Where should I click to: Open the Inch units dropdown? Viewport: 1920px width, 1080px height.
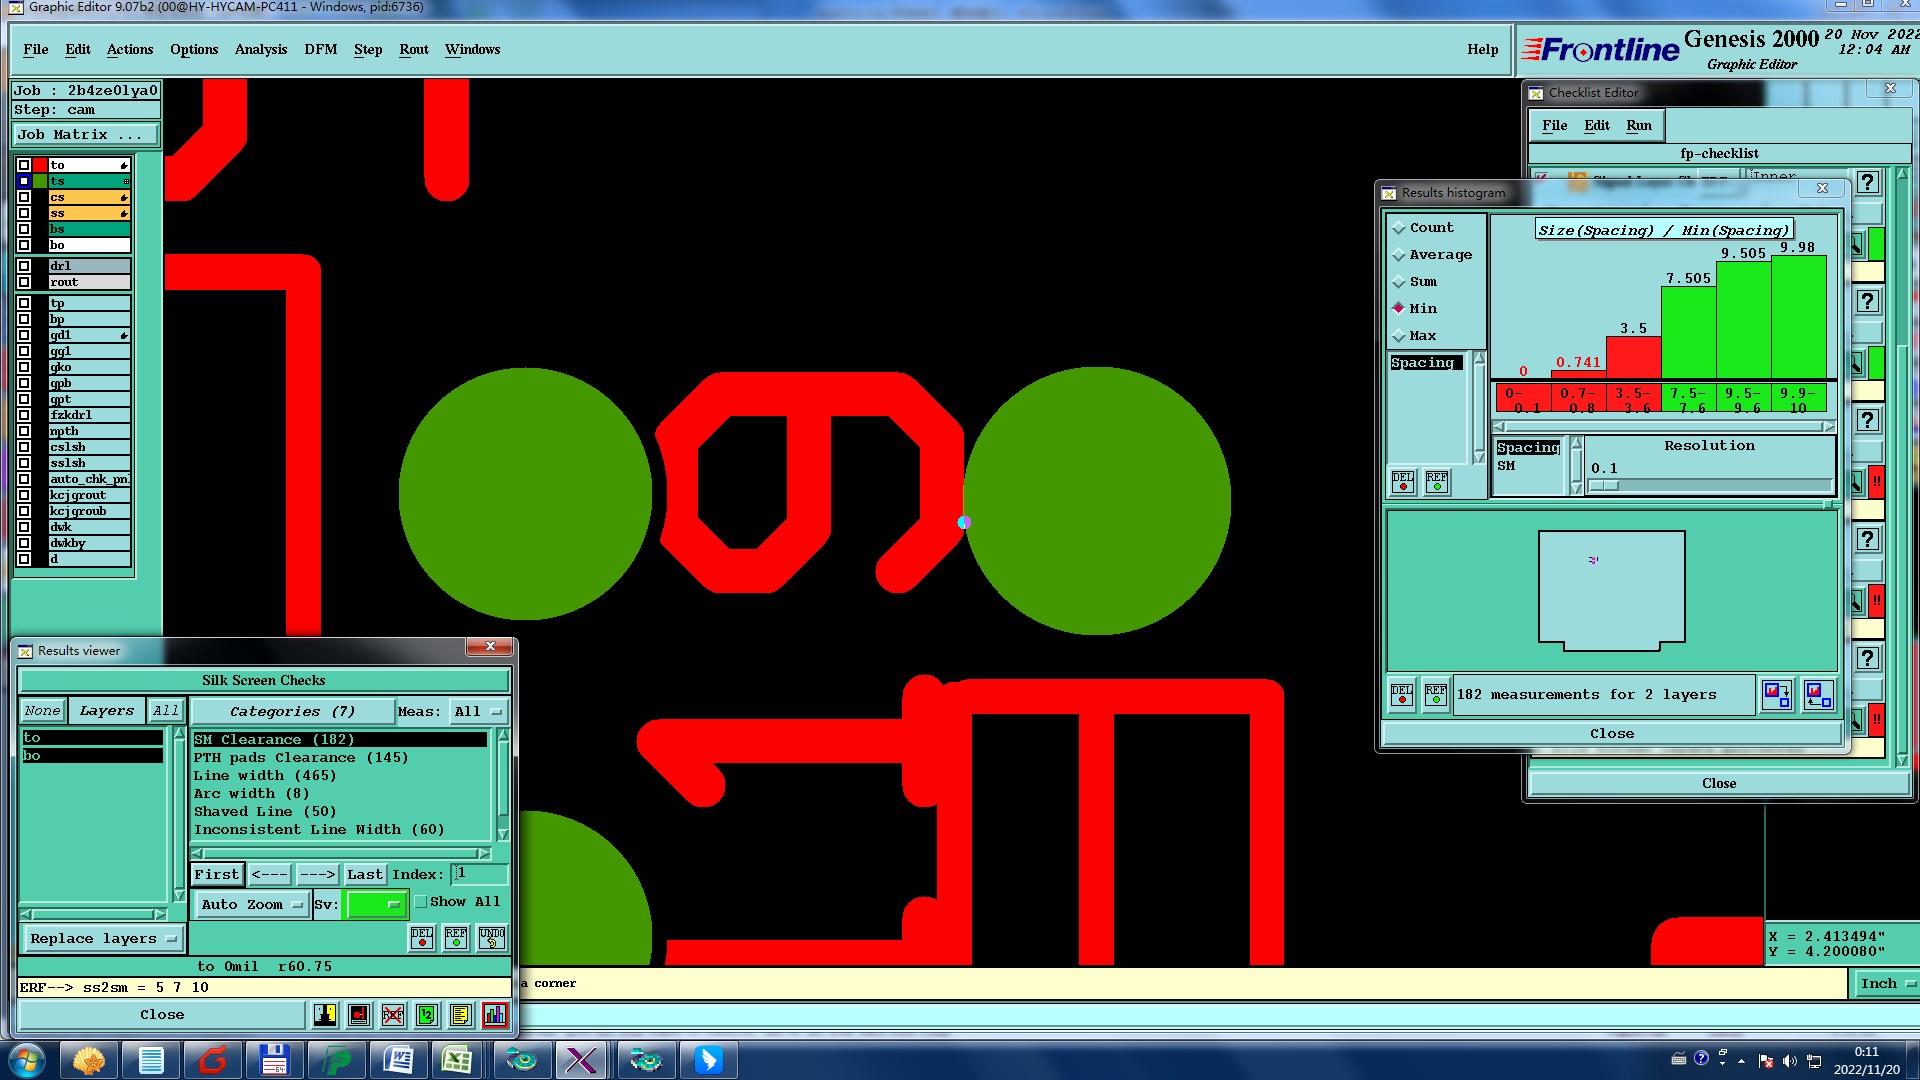point(1886,984)
